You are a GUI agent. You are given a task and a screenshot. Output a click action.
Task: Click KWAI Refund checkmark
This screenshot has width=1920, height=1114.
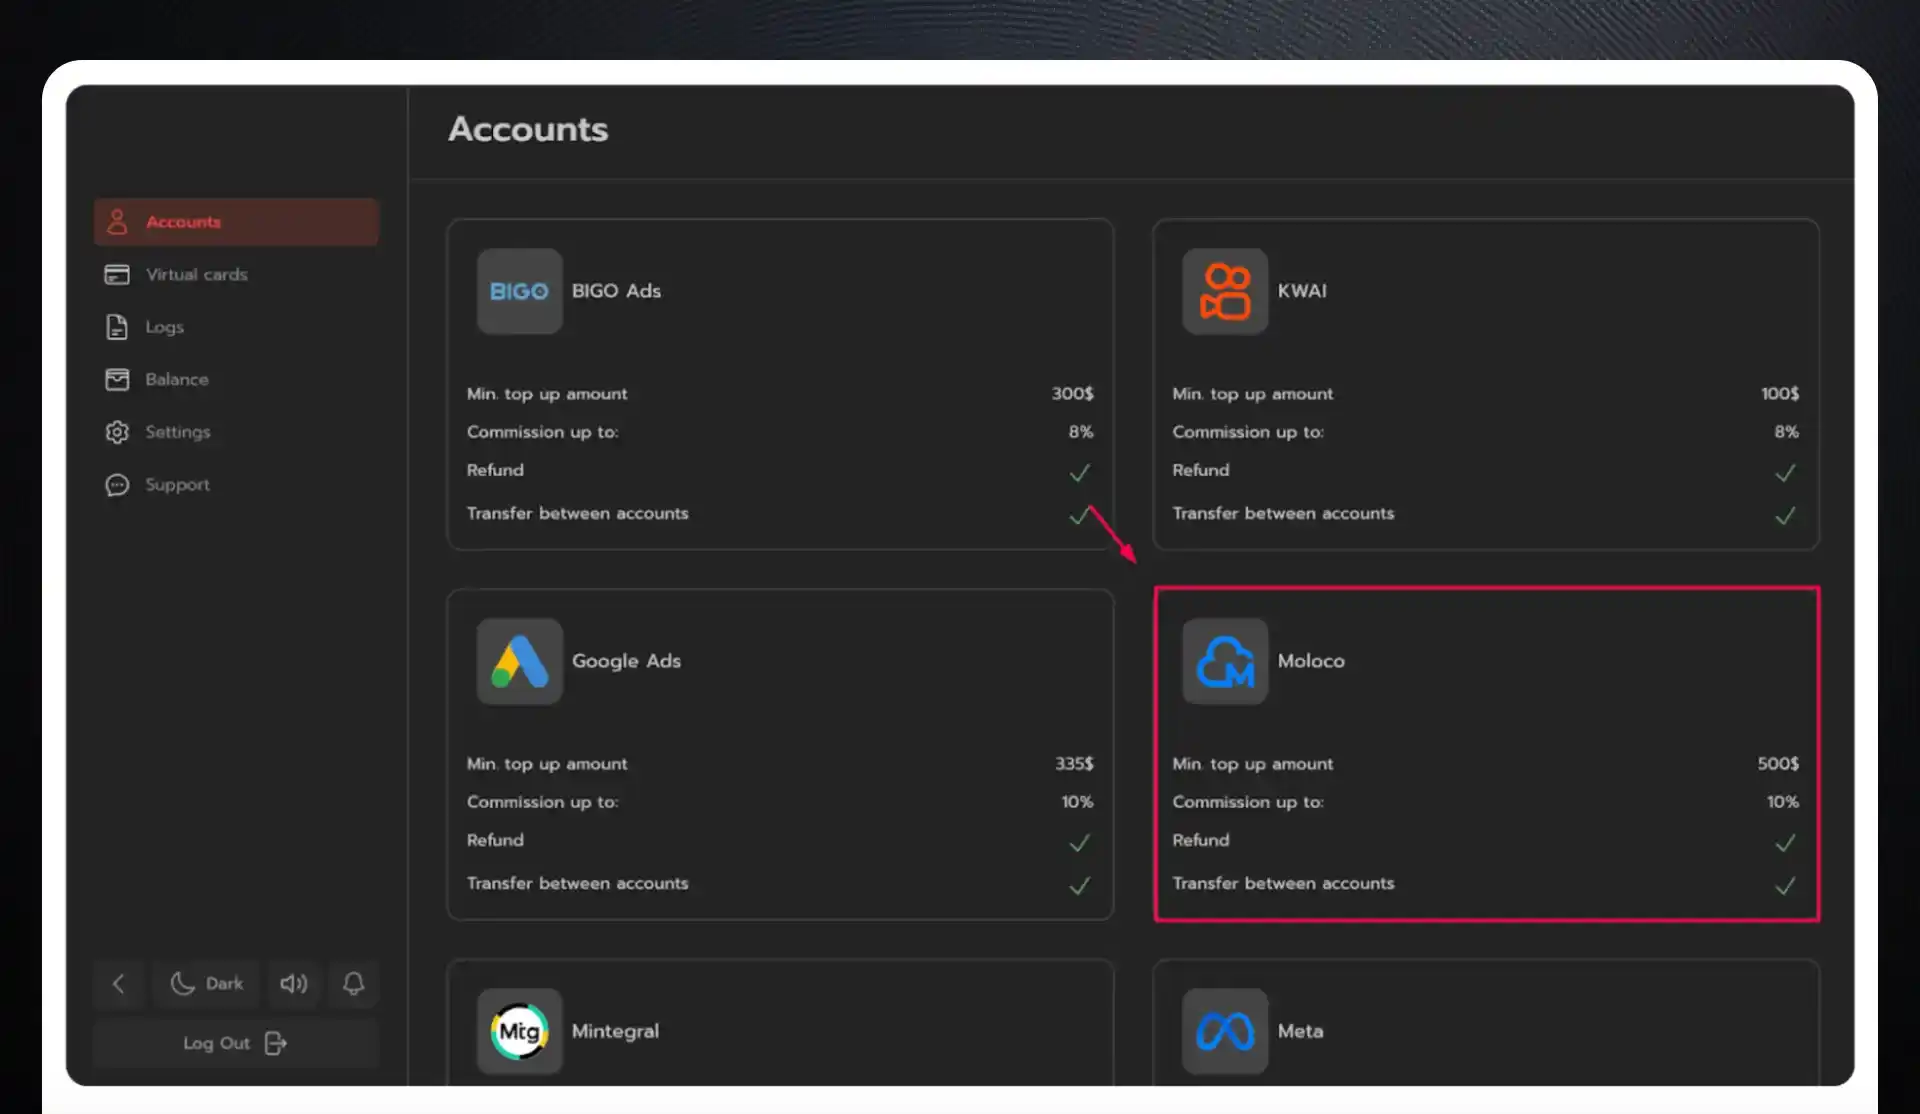coord(1785,472)
